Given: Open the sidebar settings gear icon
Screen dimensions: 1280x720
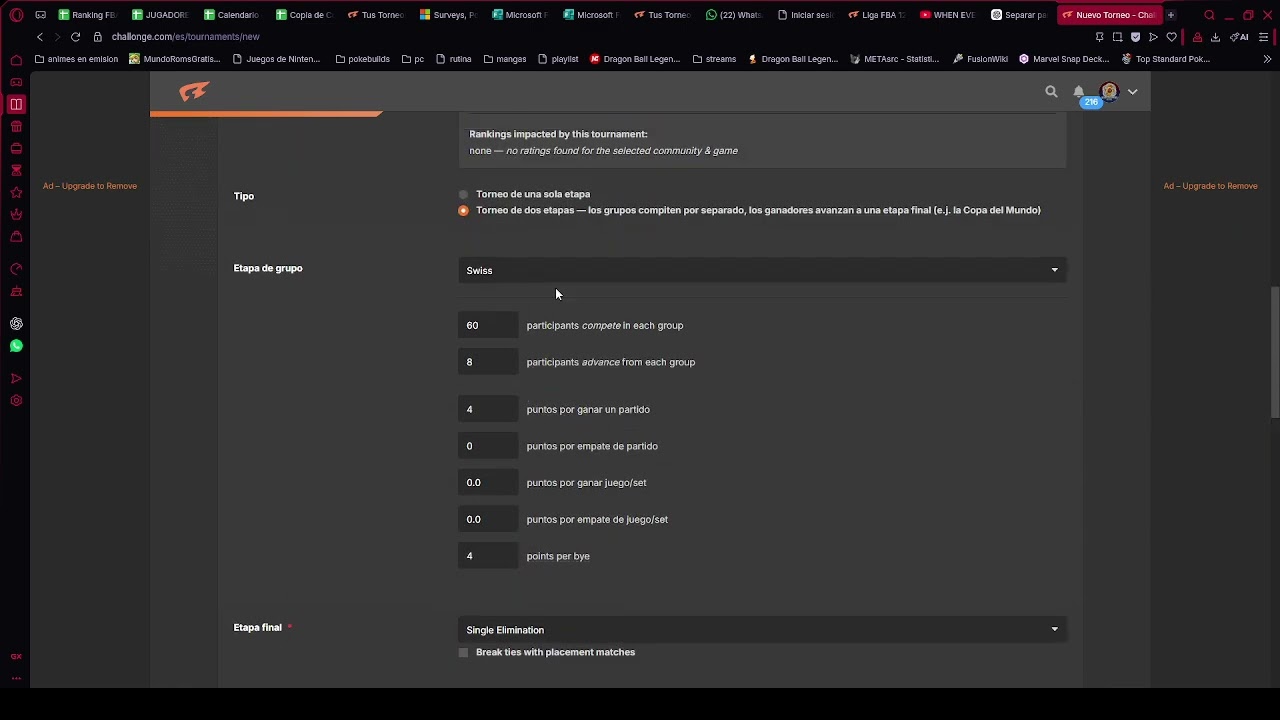Looking at the screenshot, I should tap(16, 401).
